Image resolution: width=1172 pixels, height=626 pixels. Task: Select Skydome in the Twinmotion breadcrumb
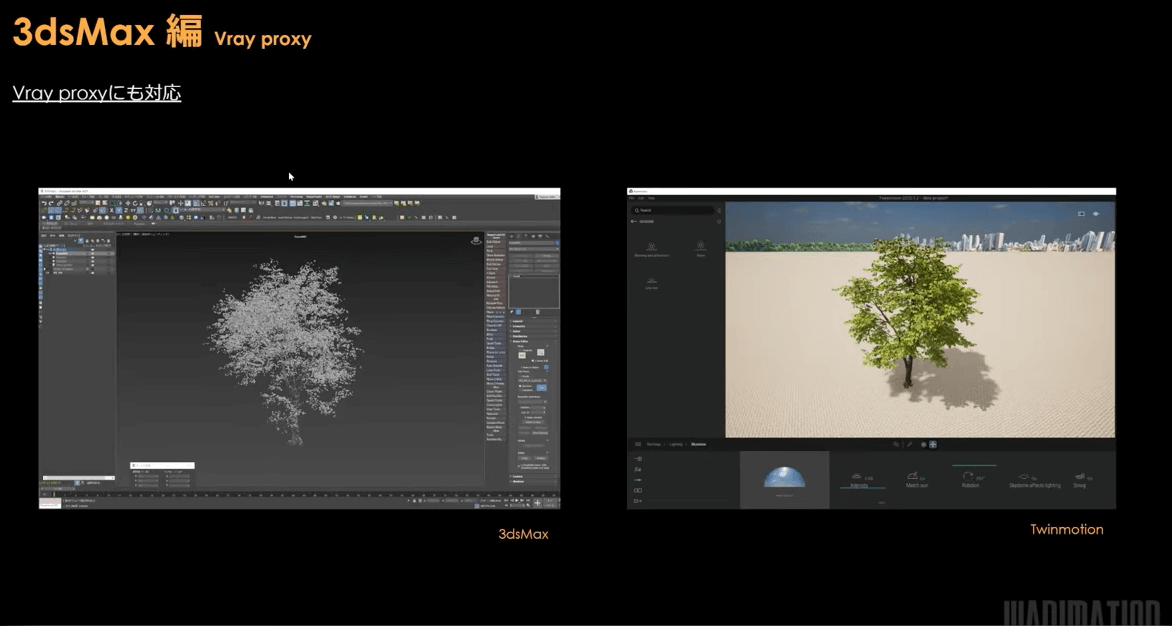(698, 444)
